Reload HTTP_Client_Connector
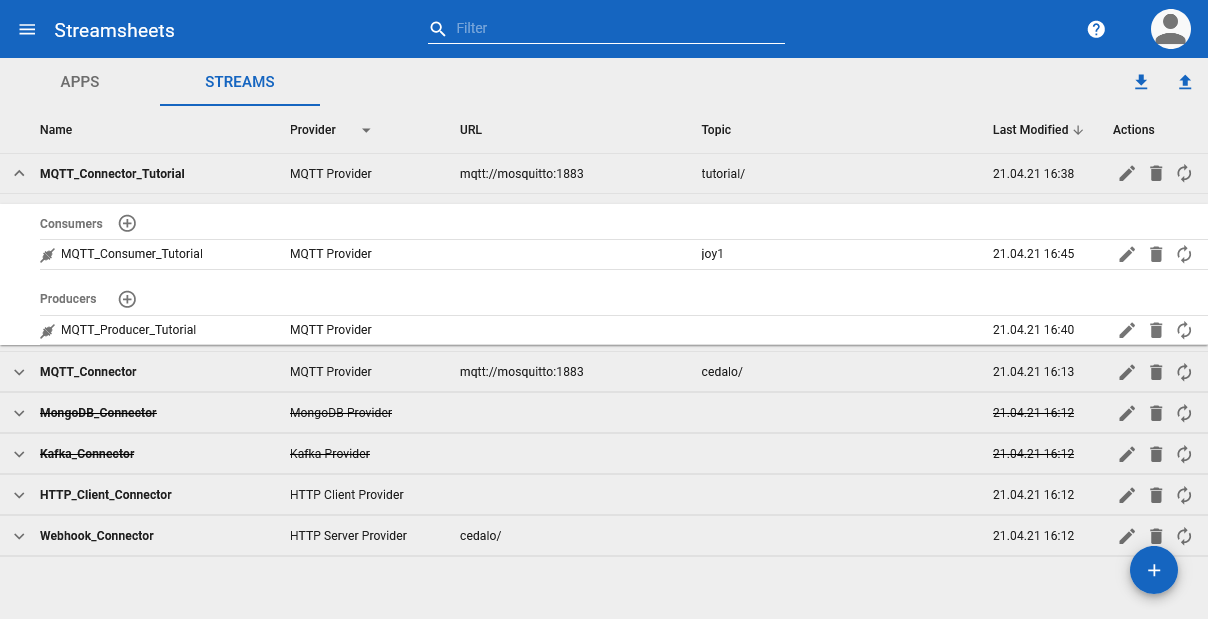 [1184, 495]
